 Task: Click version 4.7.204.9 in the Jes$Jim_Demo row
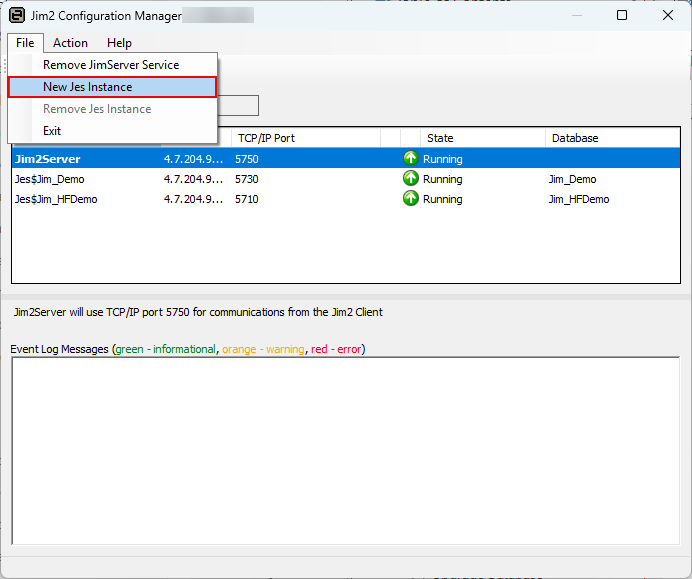pos(193,179)
